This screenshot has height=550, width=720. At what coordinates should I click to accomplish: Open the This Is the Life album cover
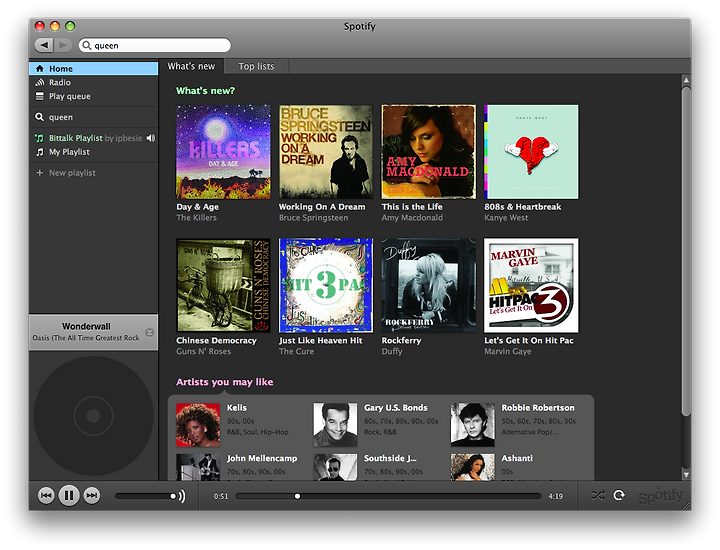click(x=429, y=152)
